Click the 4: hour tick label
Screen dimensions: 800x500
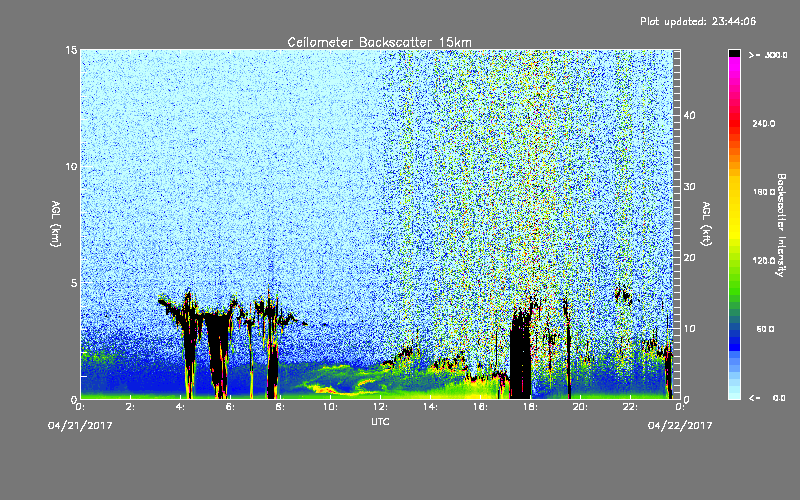point(180,407)
